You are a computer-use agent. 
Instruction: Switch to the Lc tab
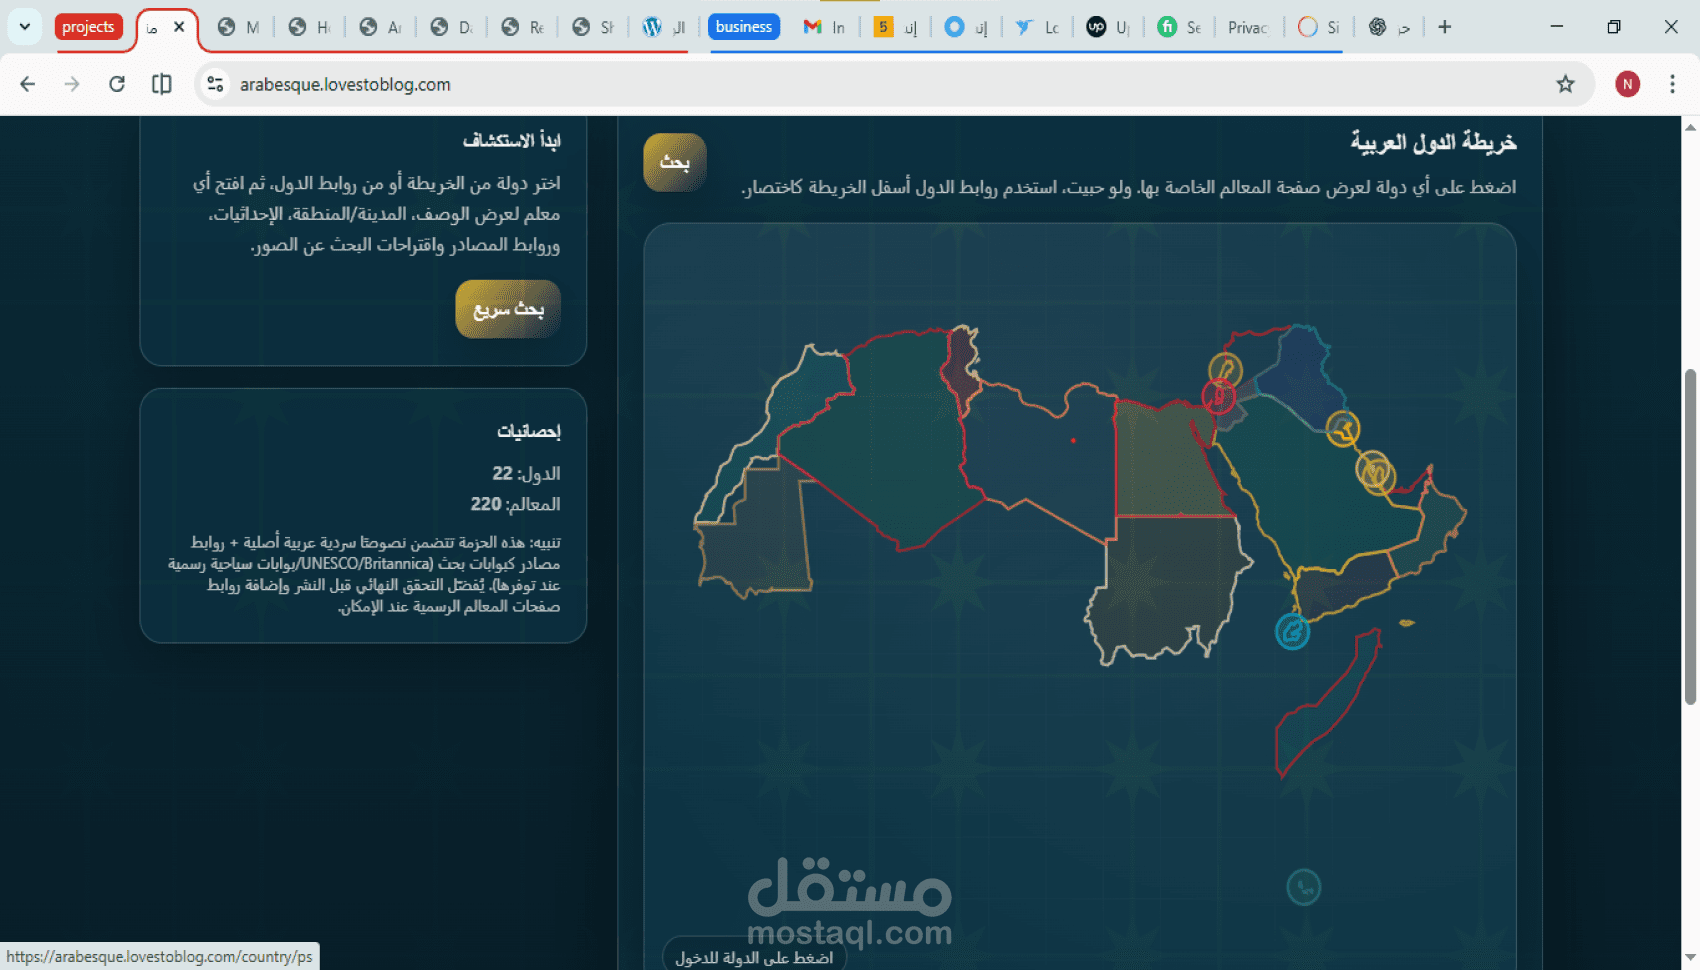pyautogui.click(x=1038, y=27)
